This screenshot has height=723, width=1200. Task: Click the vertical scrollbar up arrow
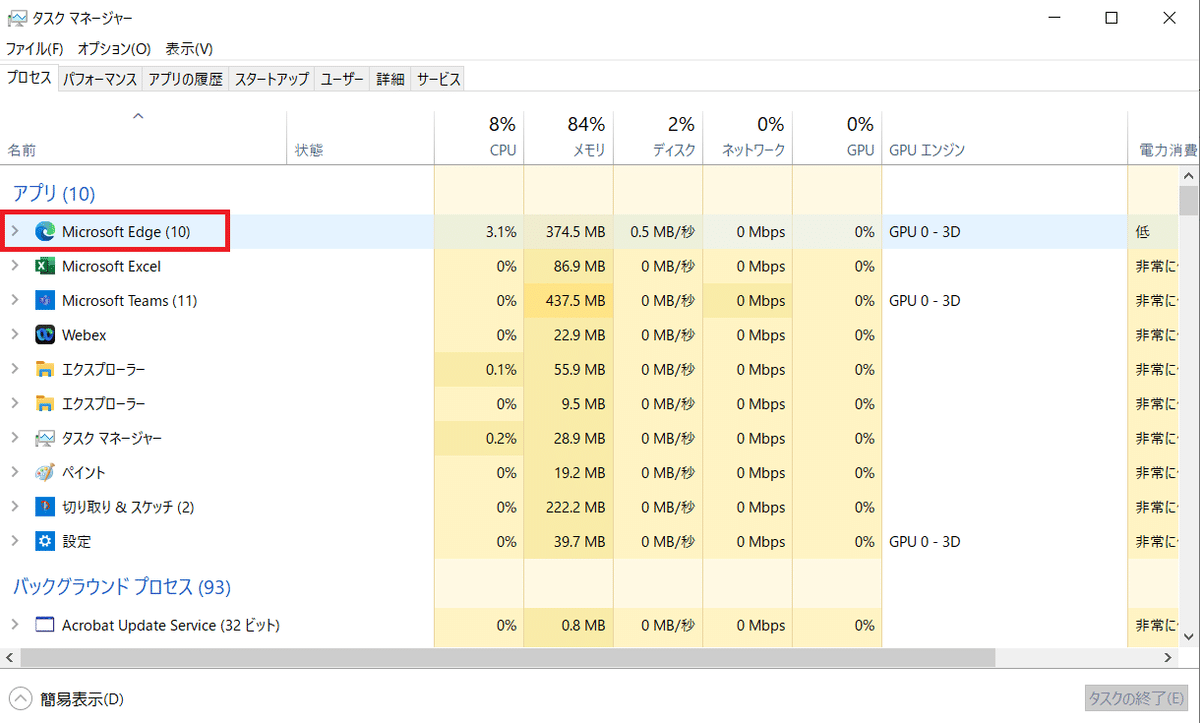(1188, 175)
